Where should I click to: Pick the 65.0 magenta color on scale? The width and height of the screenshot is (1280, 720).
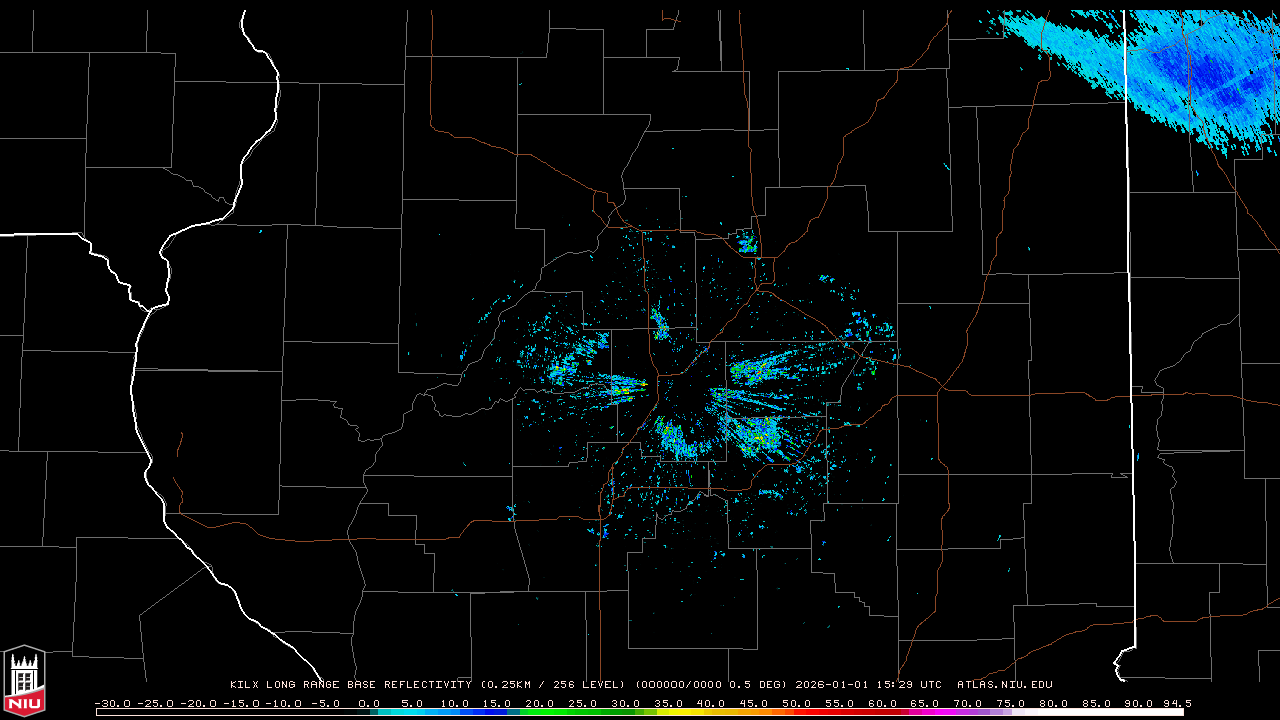pyautogui.click(x=925, y=712)
